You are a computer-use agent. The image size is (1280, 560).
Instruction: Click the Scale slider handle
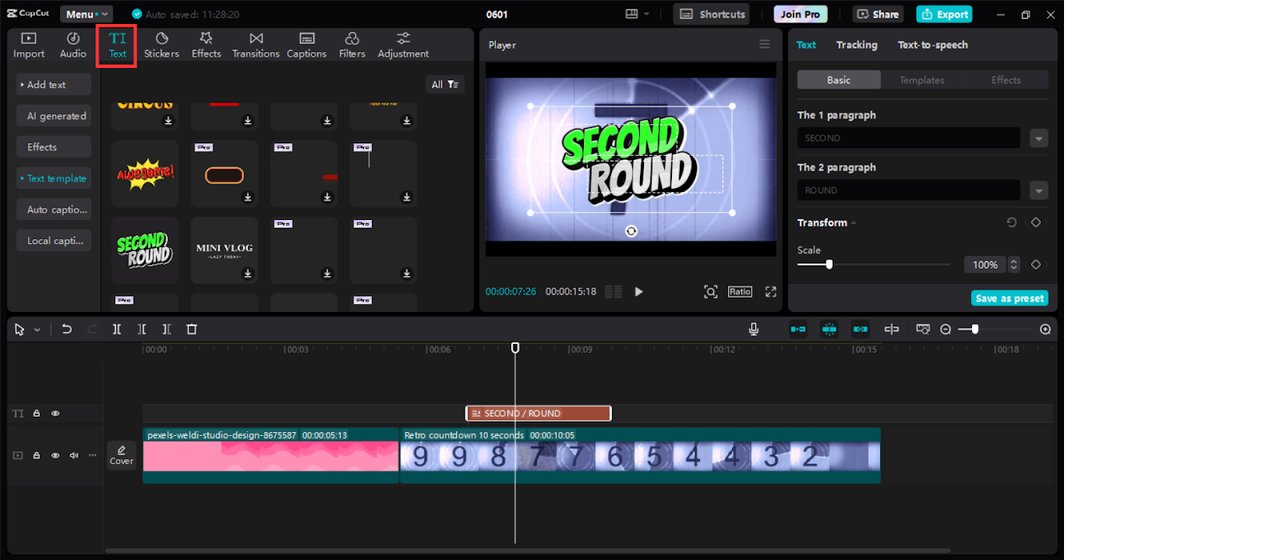pyautogui.click(x=829, y=265)
